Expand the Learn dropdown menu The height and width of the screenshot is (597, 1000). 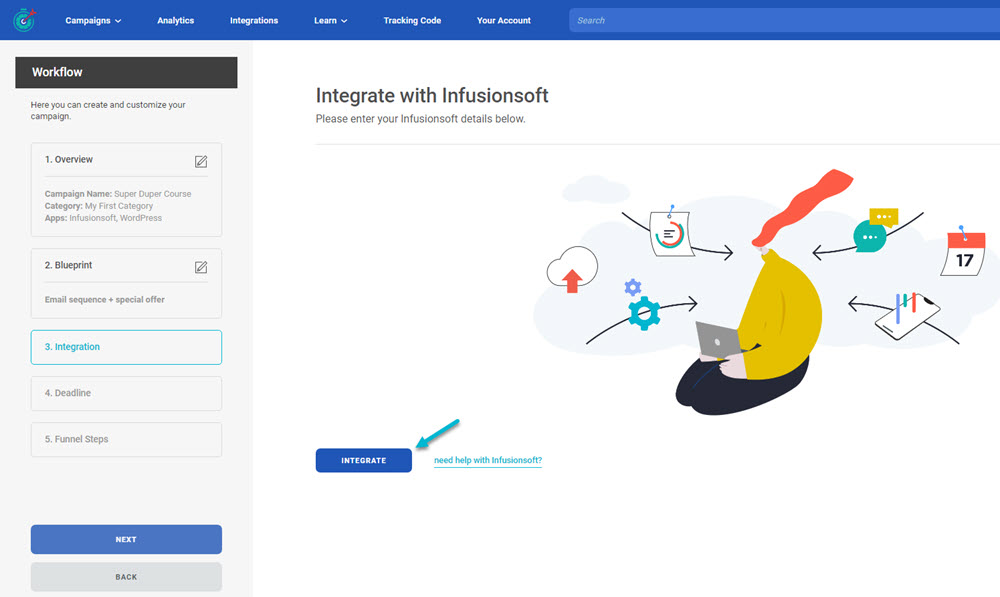click(330, 20)
